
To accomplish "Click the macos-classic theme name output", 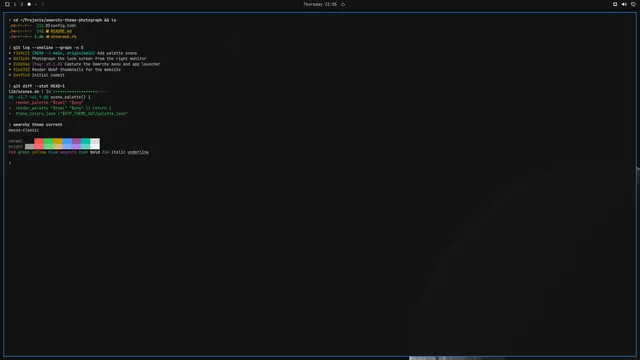I will (24, 130).
